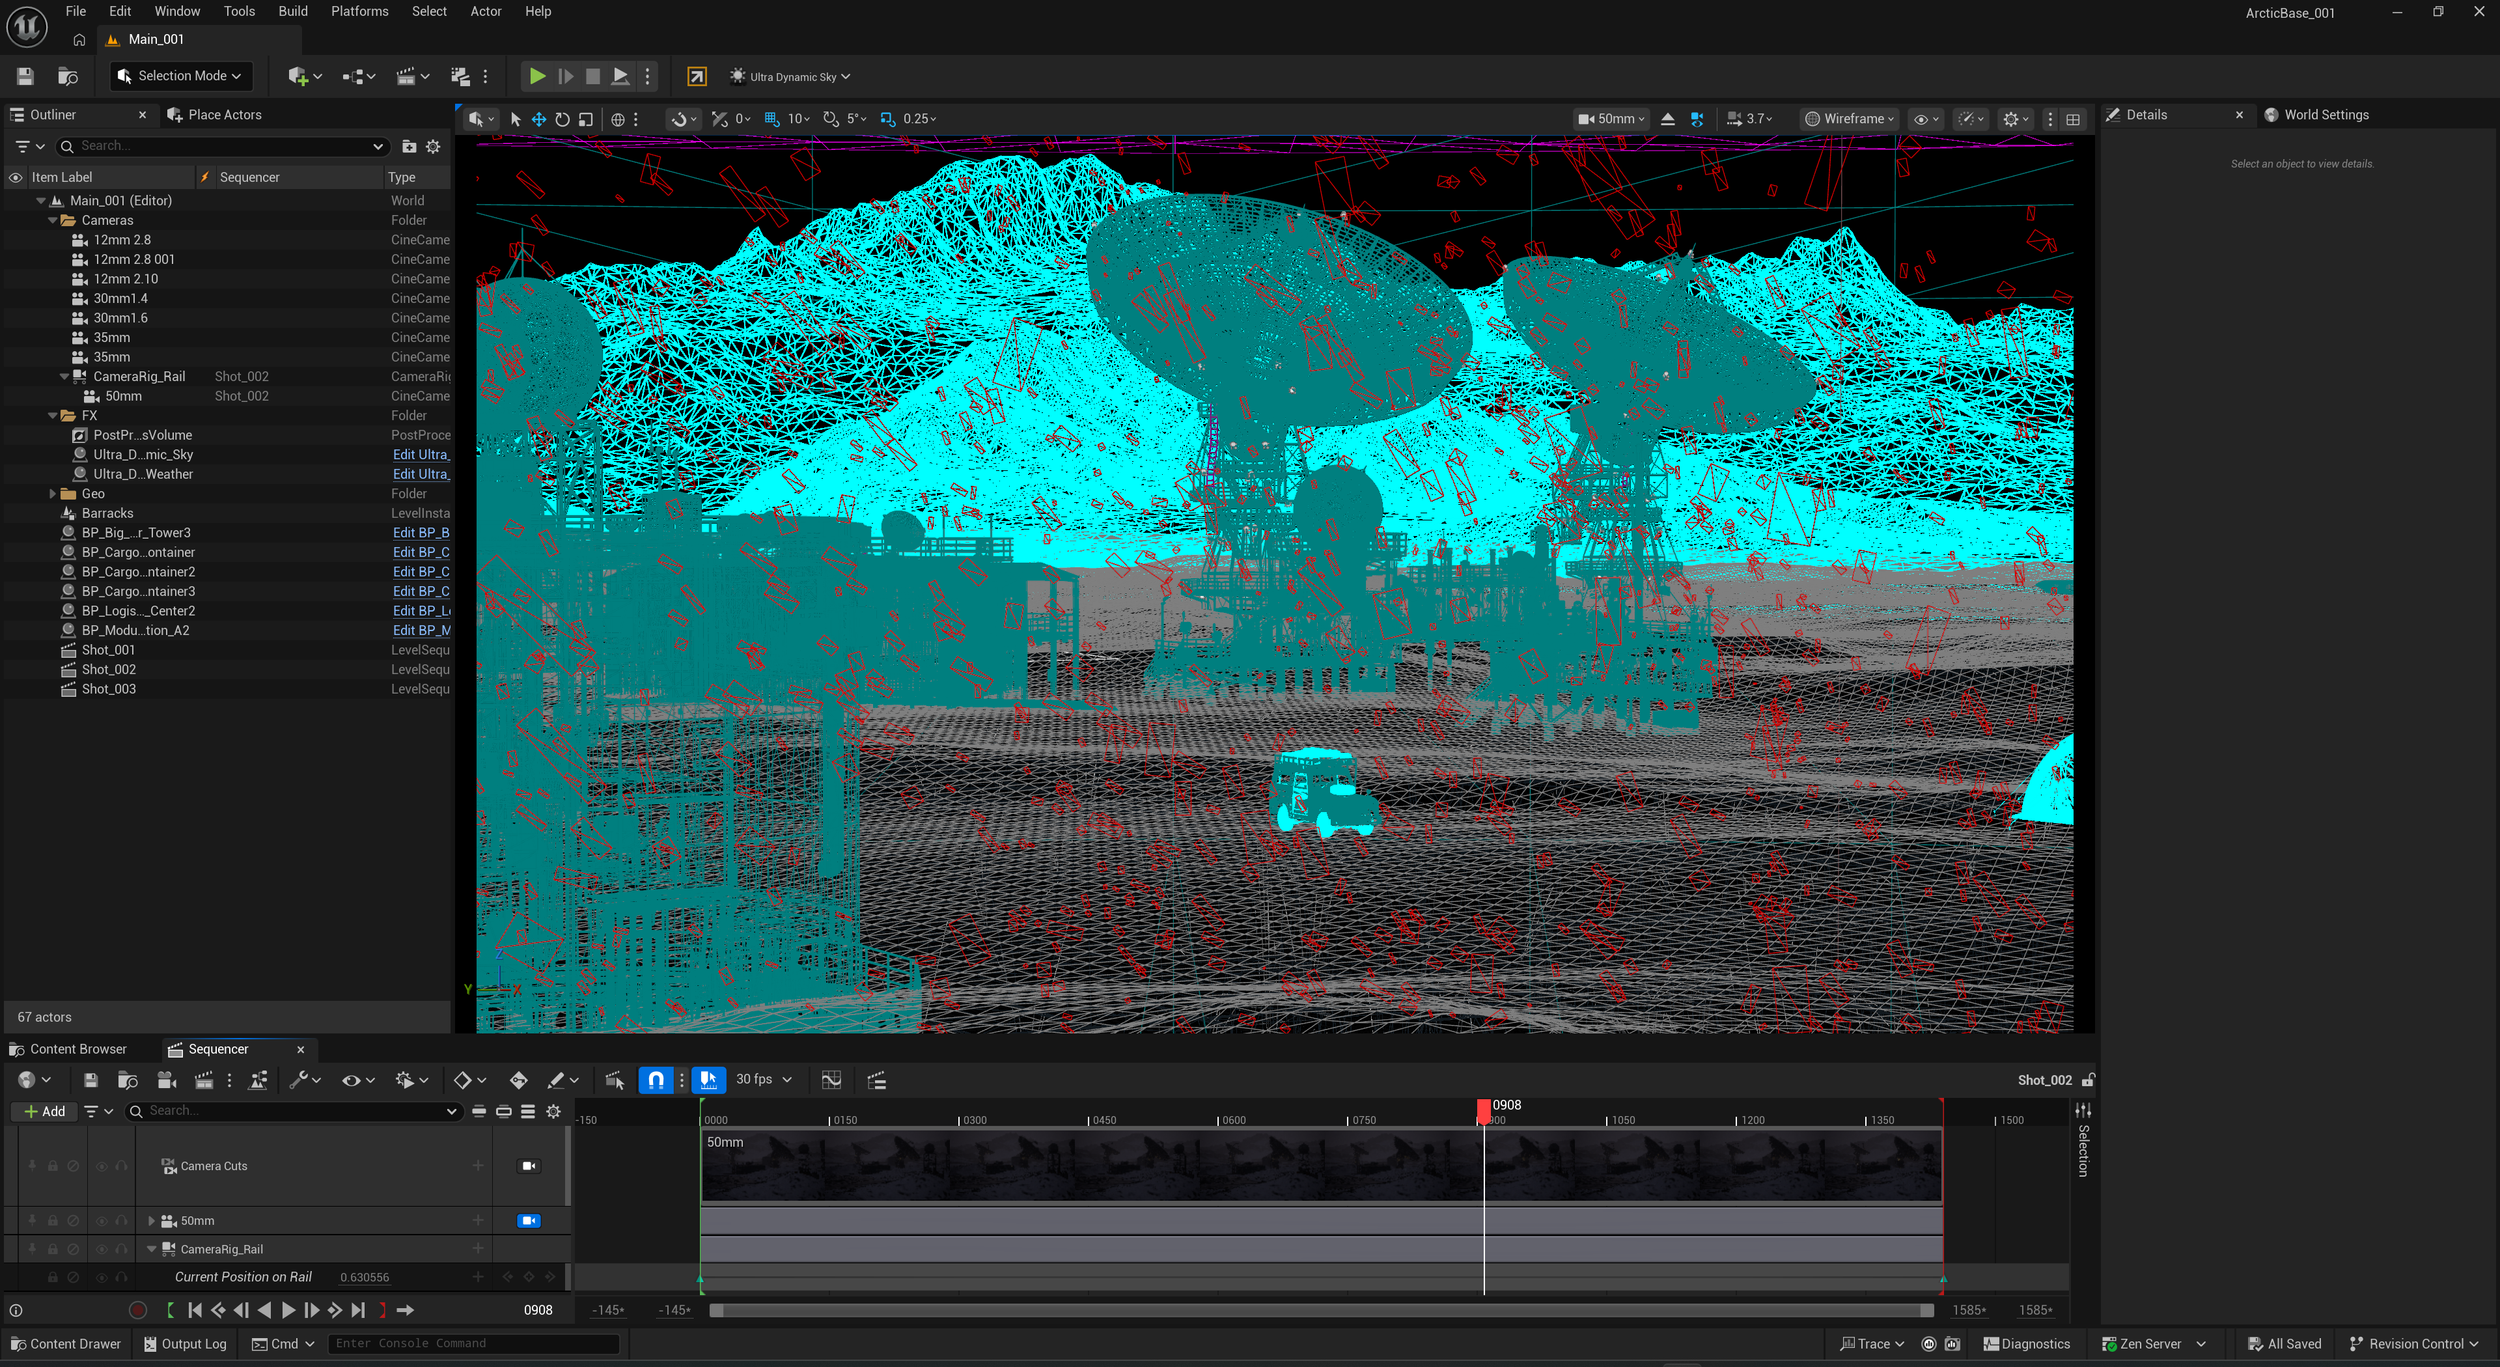Image resolution: width=2500 pixels, height=1367 pixels.
Task: Toggle Sequencer snapping magnet button
Action: tap(656, 1080)
